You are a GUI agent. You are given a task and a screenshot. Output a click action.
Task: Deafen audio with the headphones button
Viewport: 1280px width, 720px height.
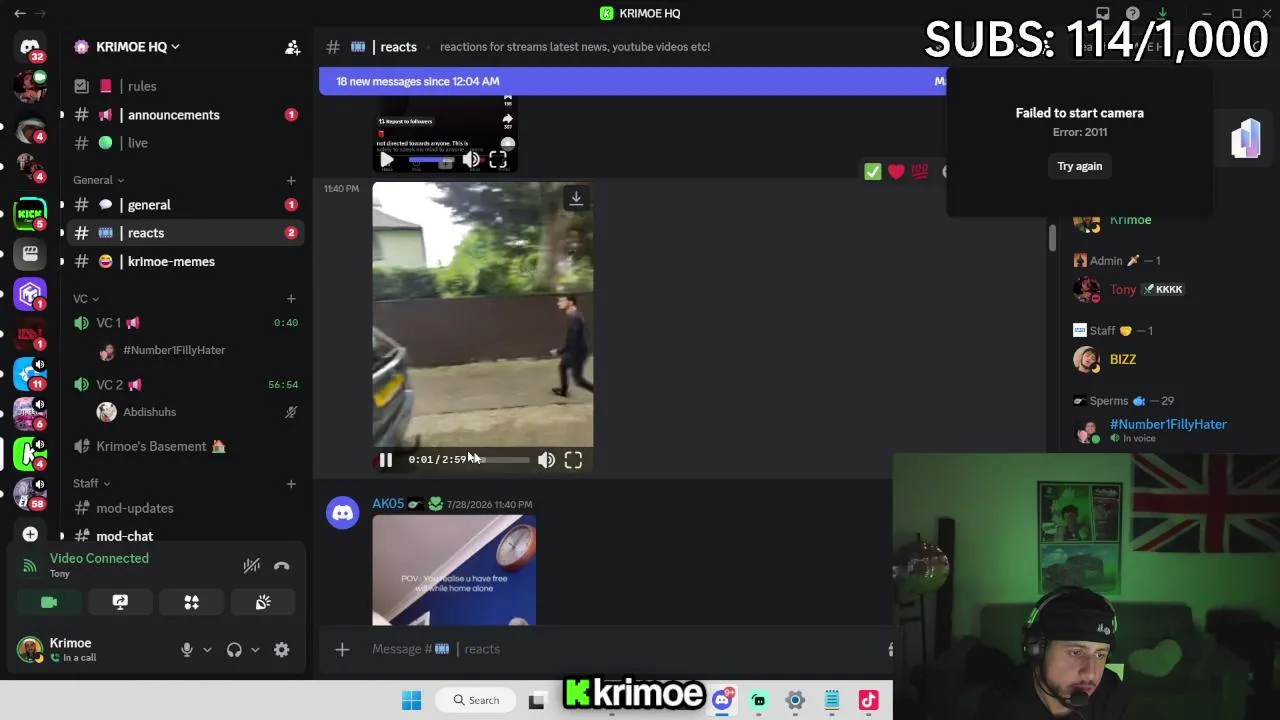(x=234, y=650)
